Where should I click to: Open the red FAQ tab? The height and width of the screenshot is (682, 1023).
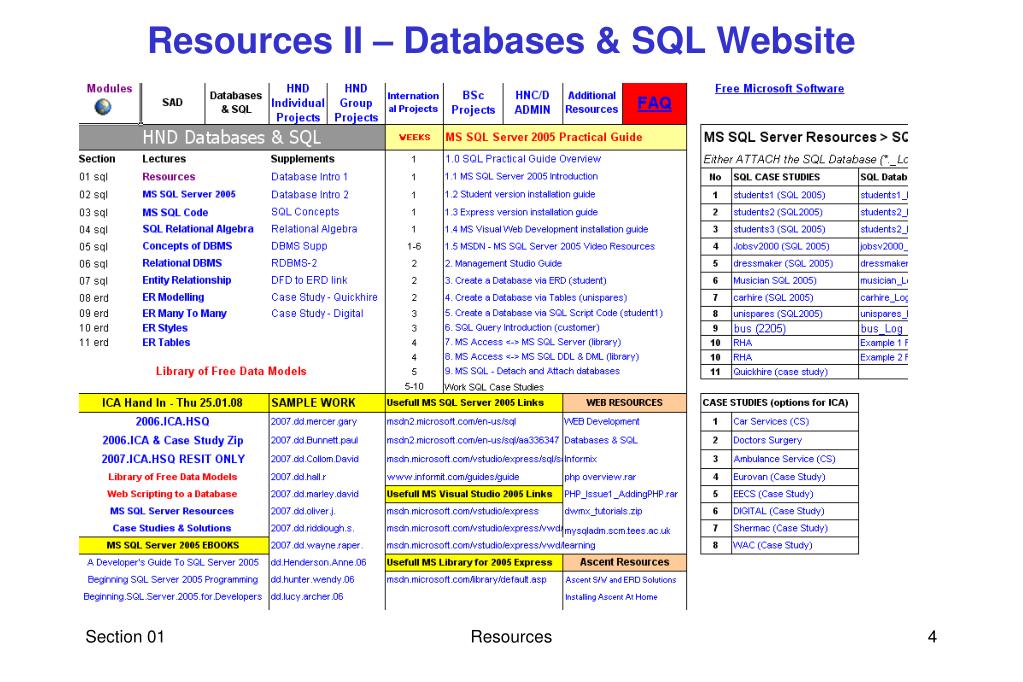(654, 103)
